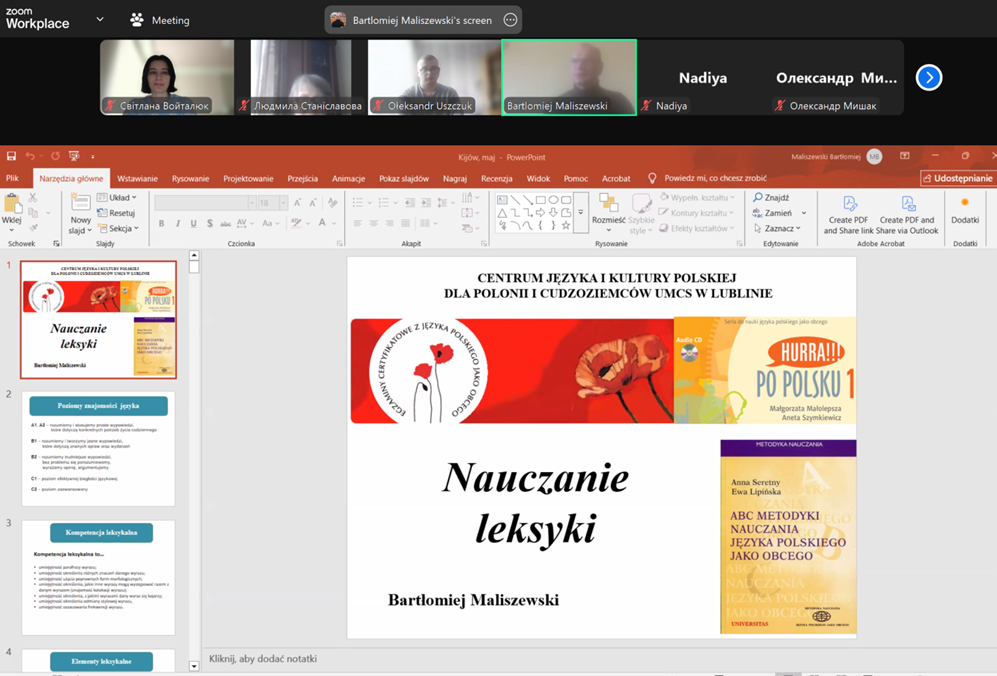Expand the shapes gallery more arrow
The height and width of the screenshot is (676, 997).
click(x=581, y=212)
